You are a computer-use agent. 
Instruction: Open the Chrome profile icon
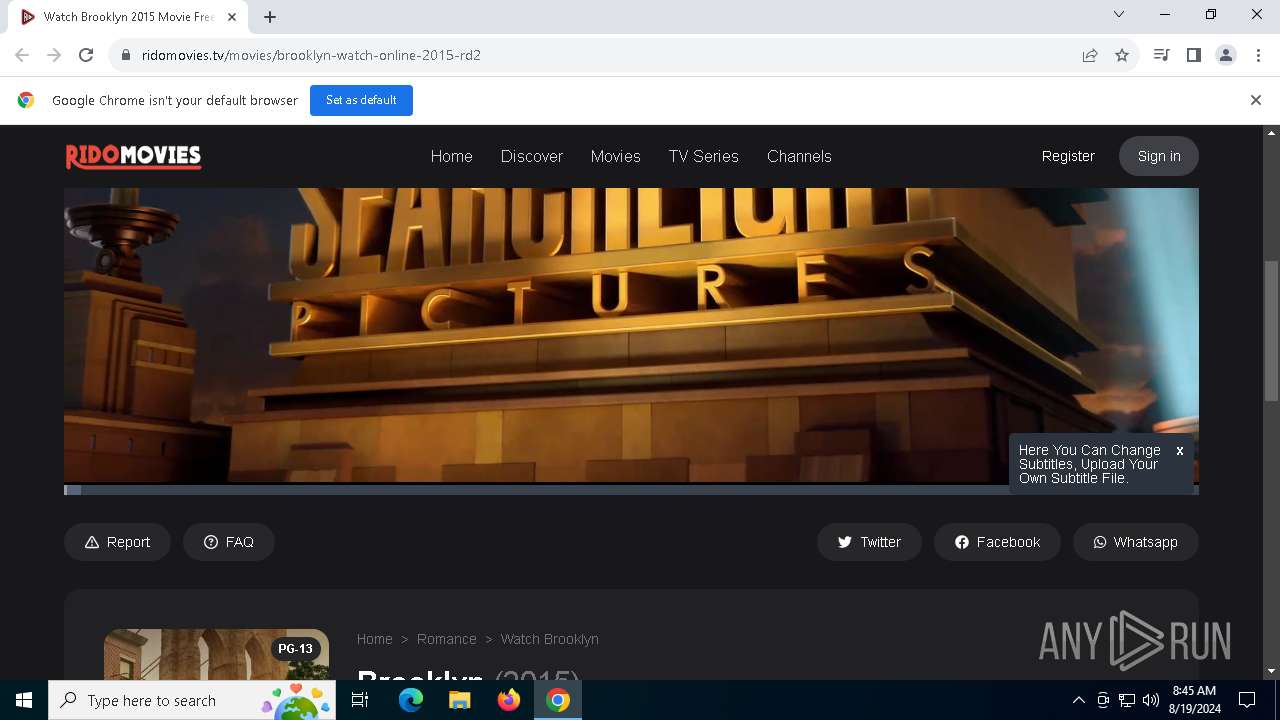1226,55
